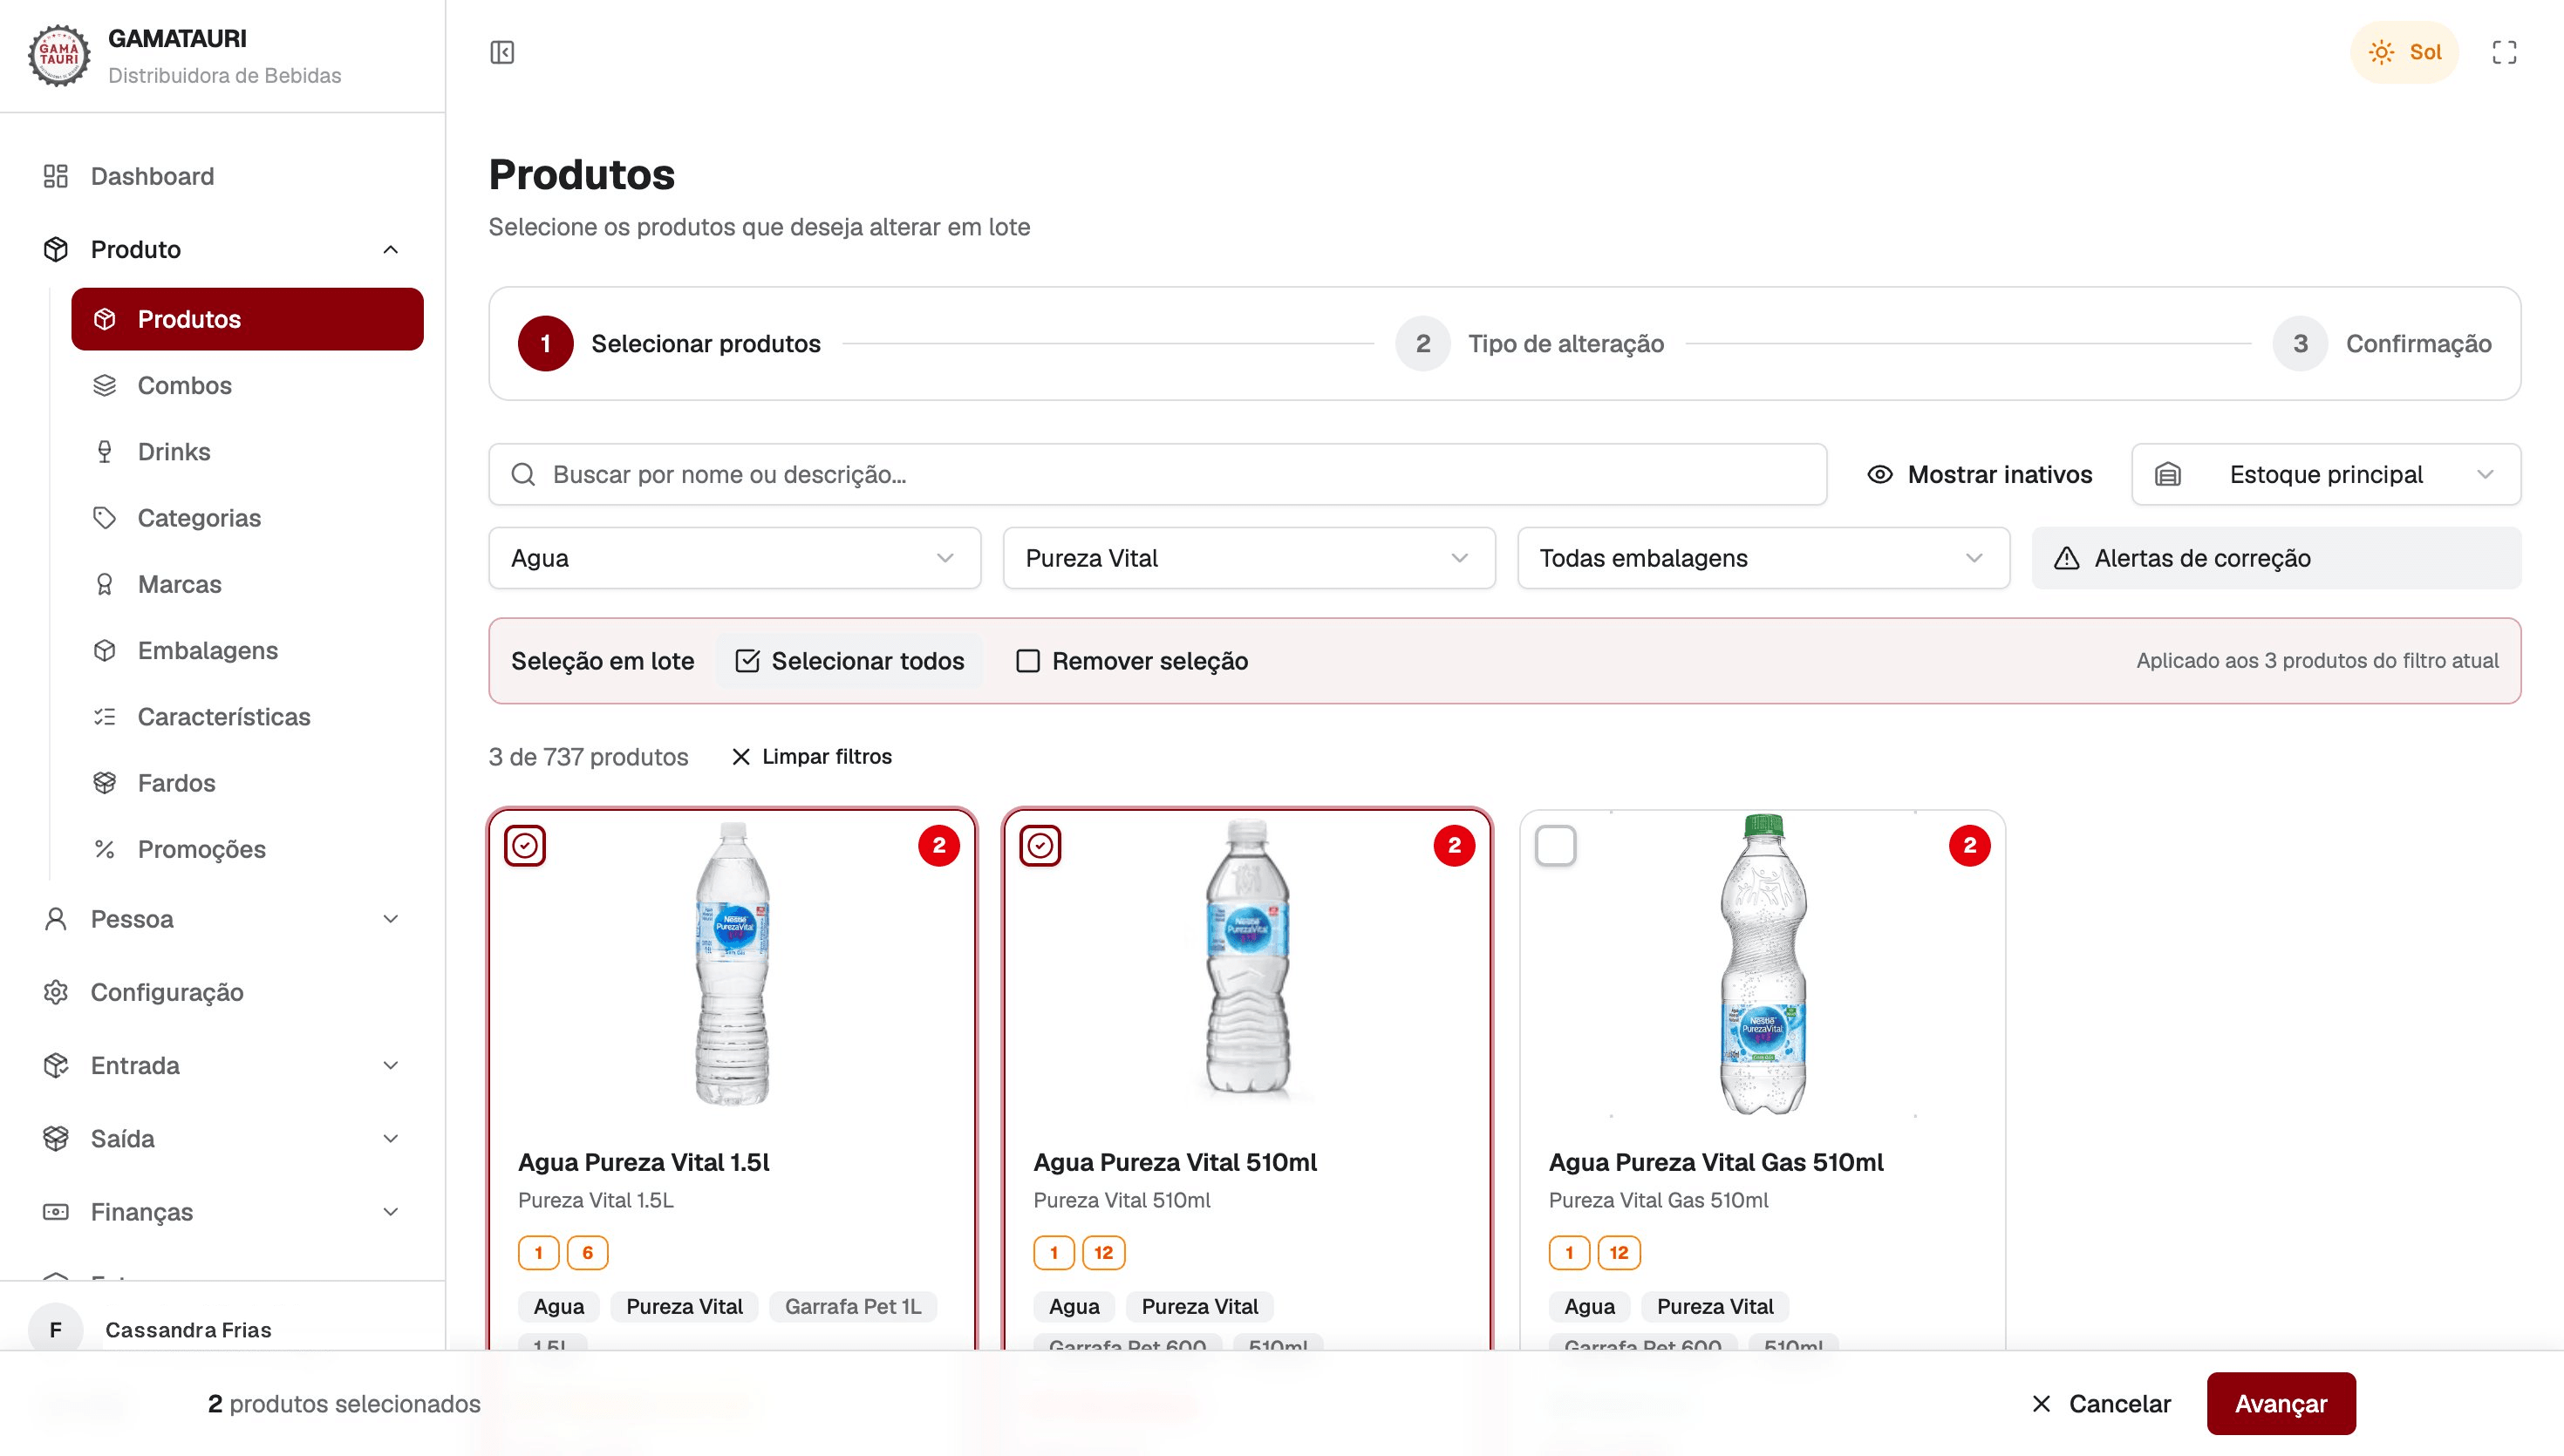Click the Gamatauri logo icon
Viewport: 2564px width, 1456px height.
point(59,56)
